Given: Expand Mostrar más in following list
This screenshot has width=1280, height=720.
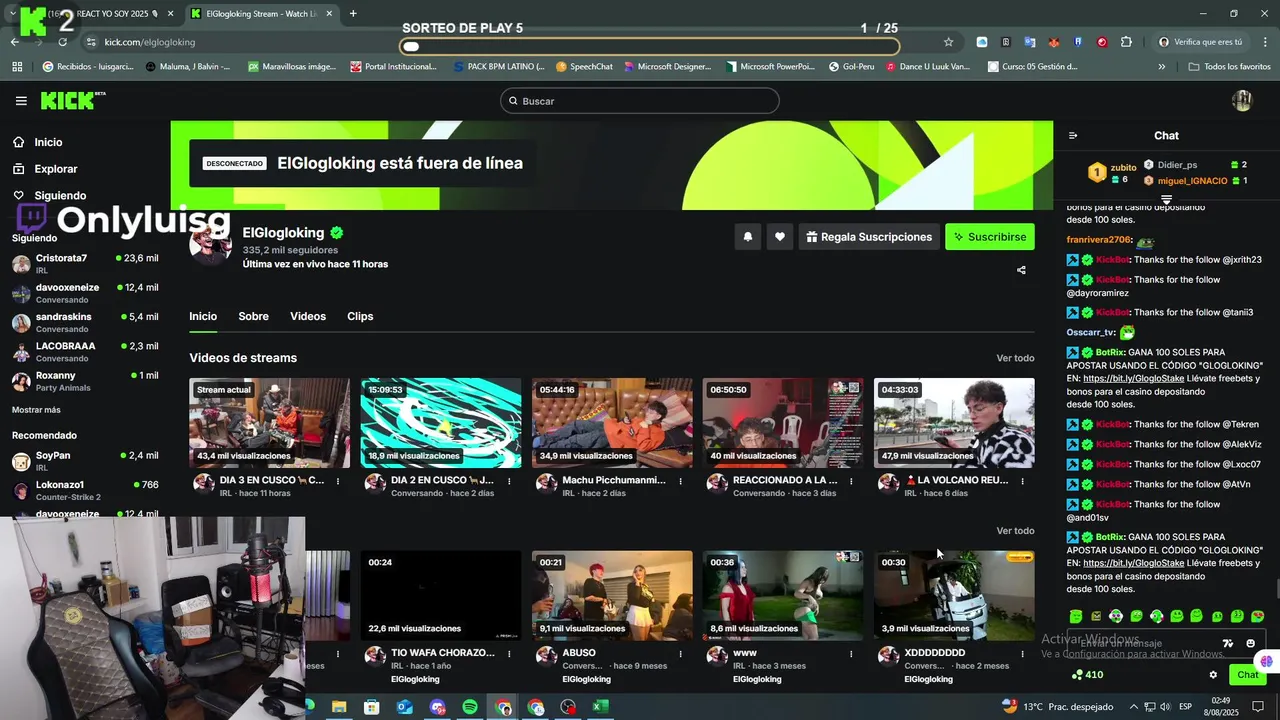Looking at the screenshot, I should point(36,410).
